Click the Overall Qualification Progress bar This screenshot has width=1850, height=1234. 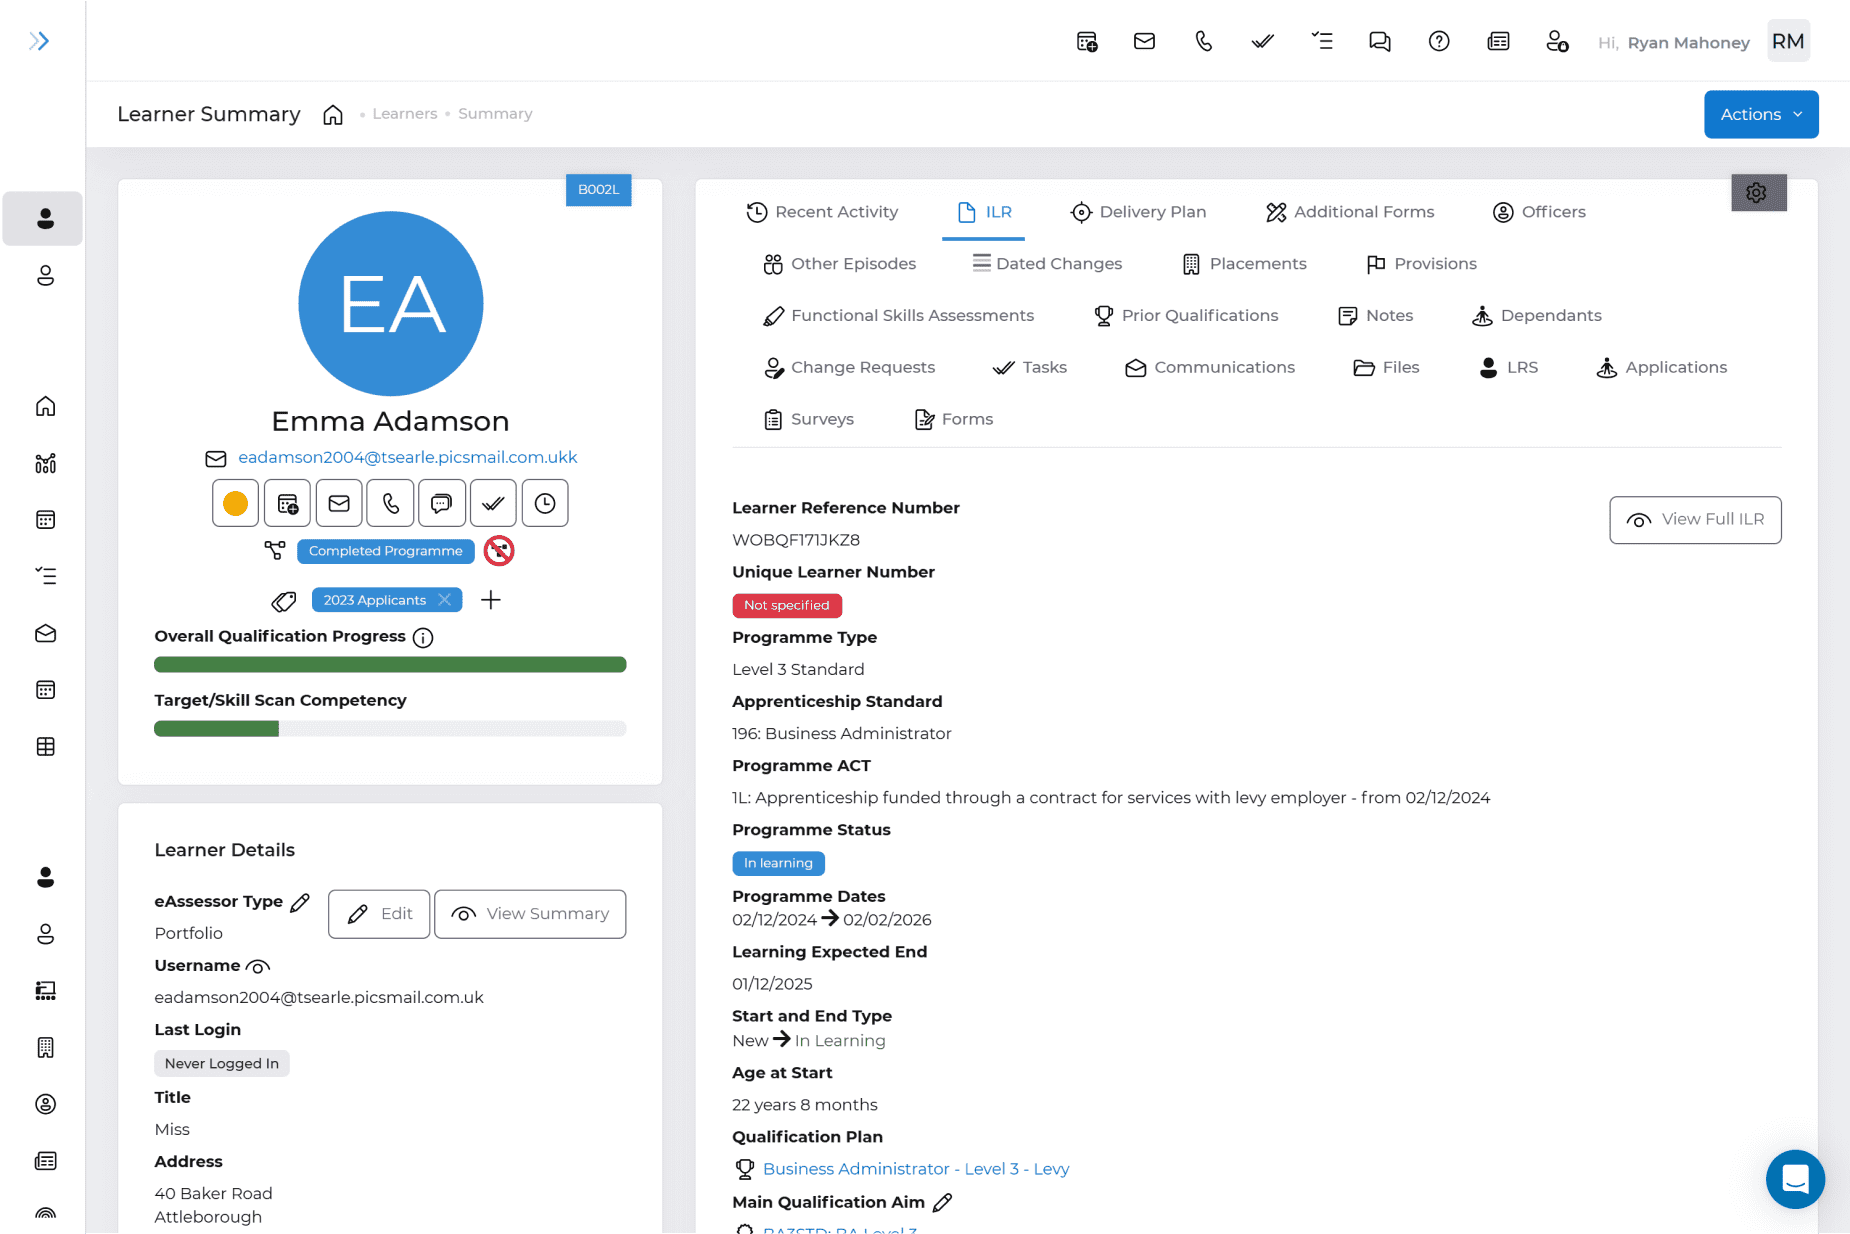click(x=390, y=663)
